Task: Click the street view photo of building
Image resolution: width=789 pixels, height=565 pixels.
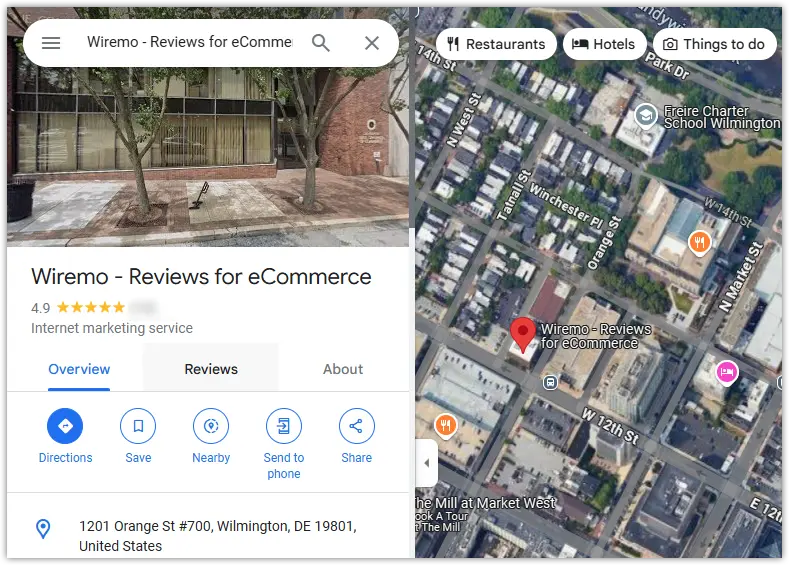Action: click(208, 157)
